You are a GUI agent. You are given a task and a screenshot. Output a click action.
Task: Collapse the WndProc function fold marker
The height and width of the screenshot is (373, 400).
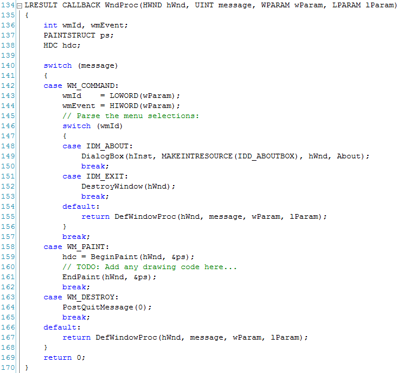click(x=19, y=5)
